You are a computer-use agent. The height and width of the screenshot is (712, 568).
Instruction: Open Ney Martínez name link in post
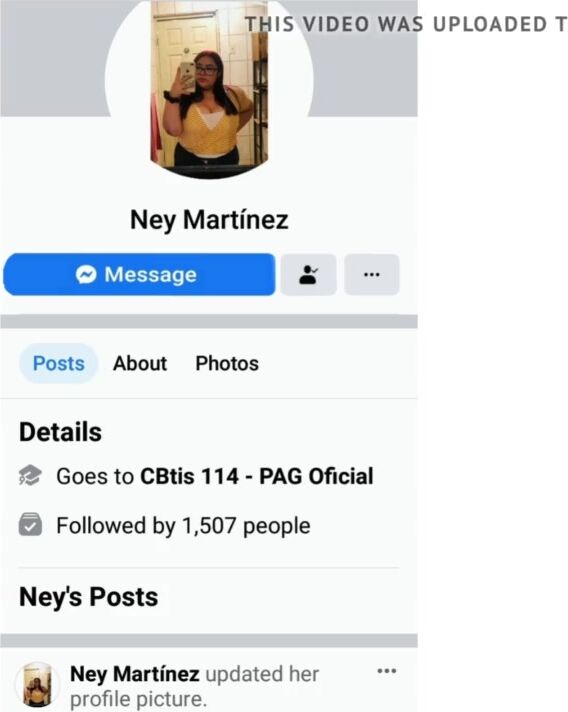[x=135, y=673]
